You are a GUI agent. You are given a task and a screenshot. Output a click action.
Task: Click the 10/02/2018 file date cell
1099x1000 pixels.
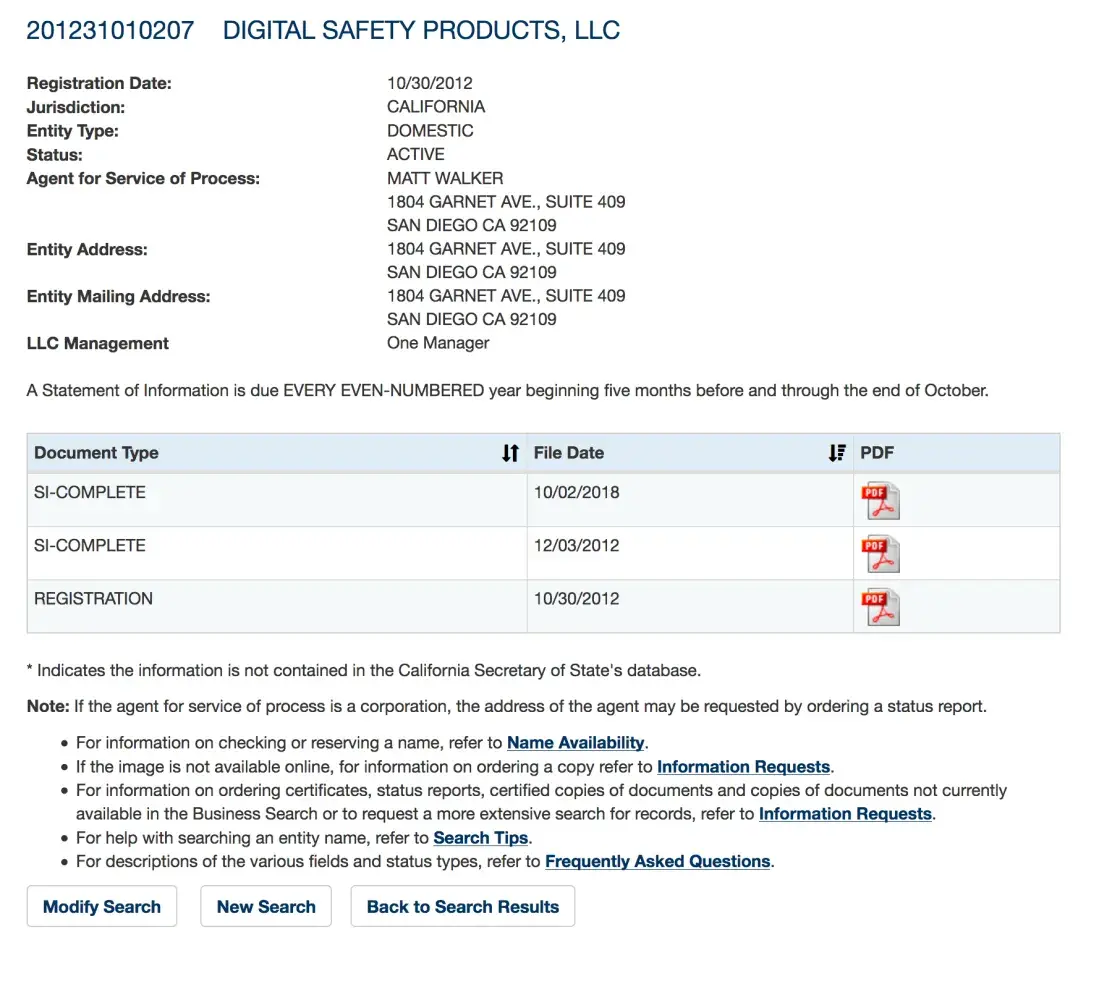[x=577, y=492]
